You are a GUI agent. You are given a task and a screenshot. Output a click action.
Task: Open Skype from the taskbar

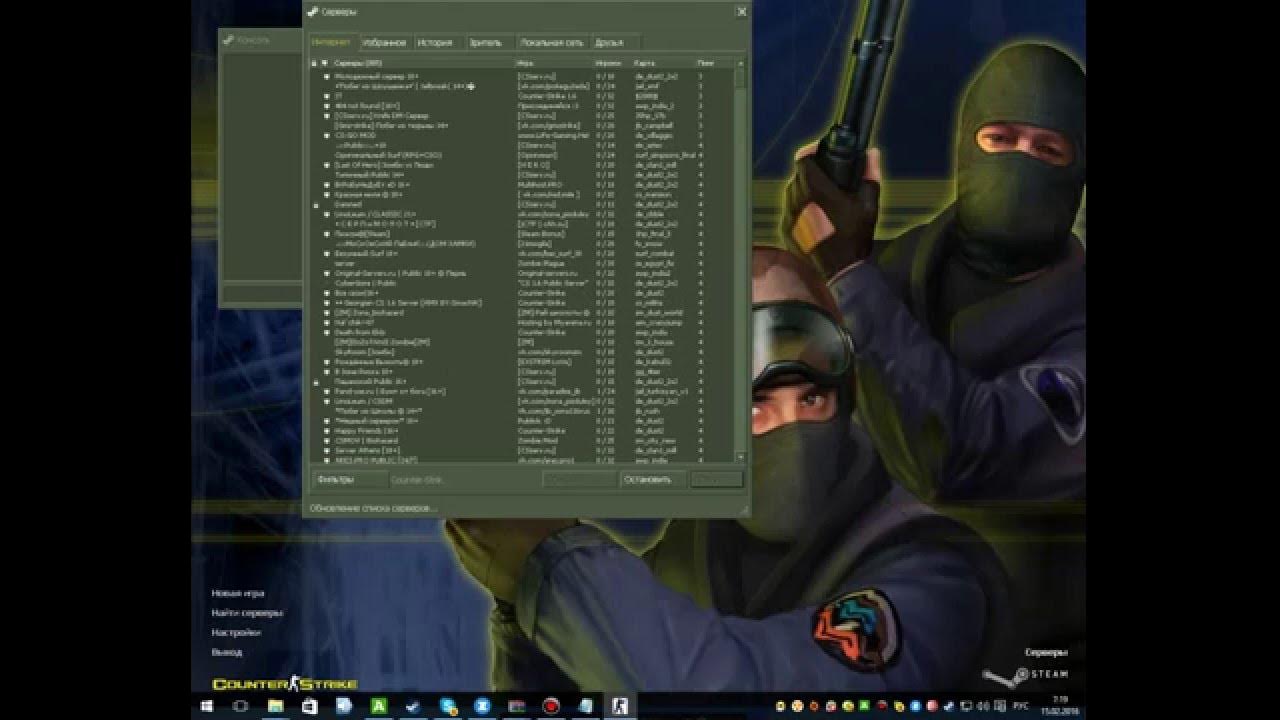(448, 705)
